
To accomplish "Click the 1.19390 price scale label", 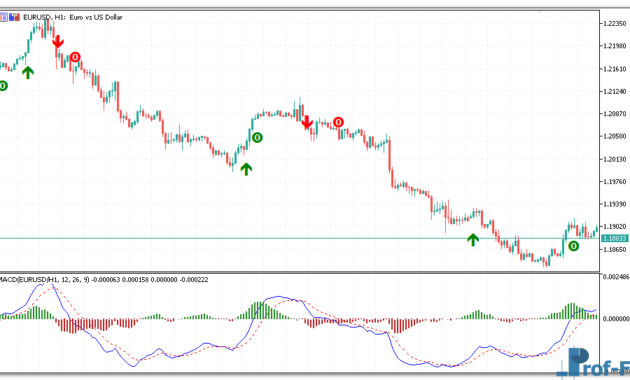I will [x=615, y=204].
